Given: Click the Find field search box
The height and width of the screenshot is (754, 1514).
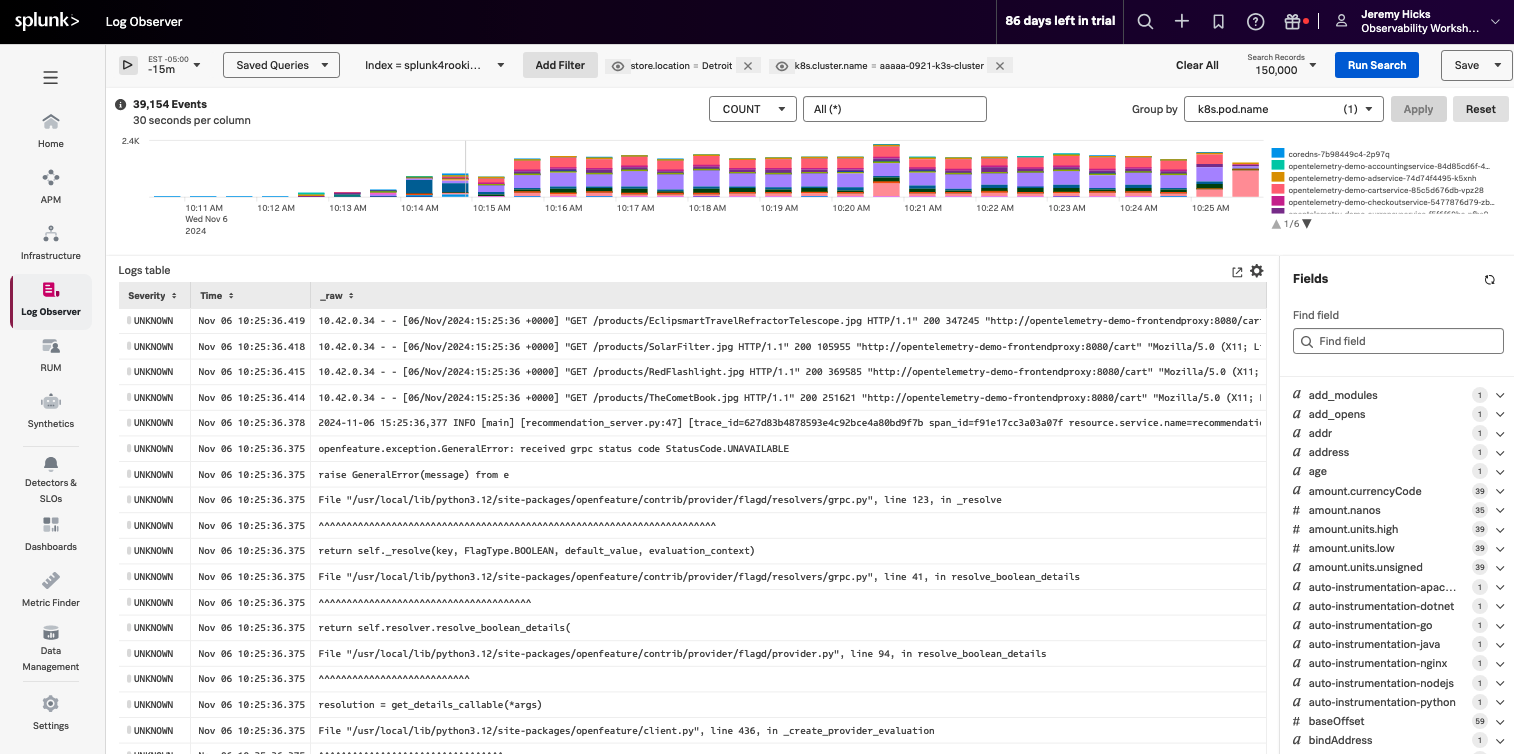Looking at the screenshot, I should (x=1398, y=341).
